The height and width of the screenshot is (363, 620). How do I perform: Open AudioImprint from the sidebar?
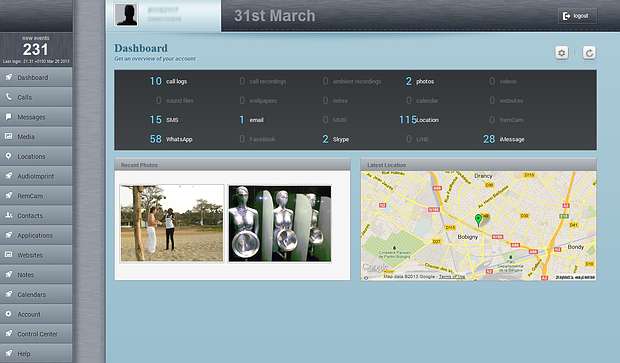click(x=36, y=176)
